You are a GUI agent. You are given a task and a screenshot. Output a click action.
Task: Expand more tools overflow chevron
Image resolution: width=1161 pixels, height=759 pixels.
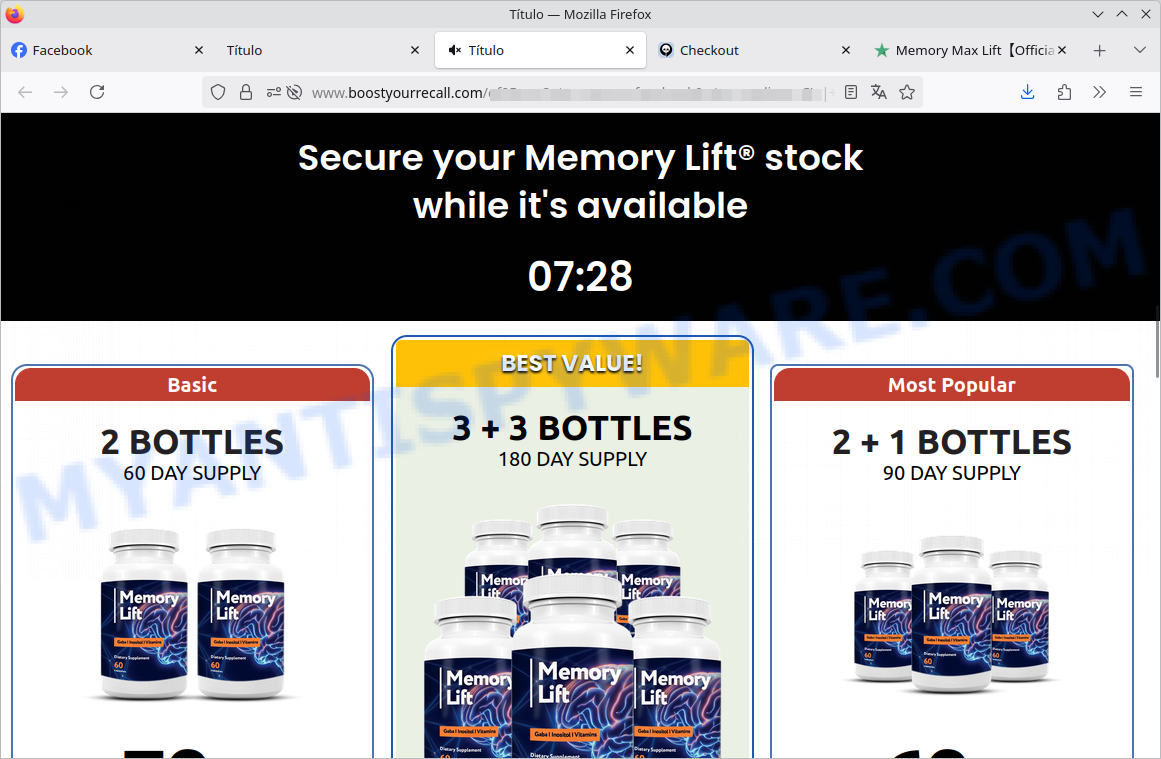pos(1100,92)
